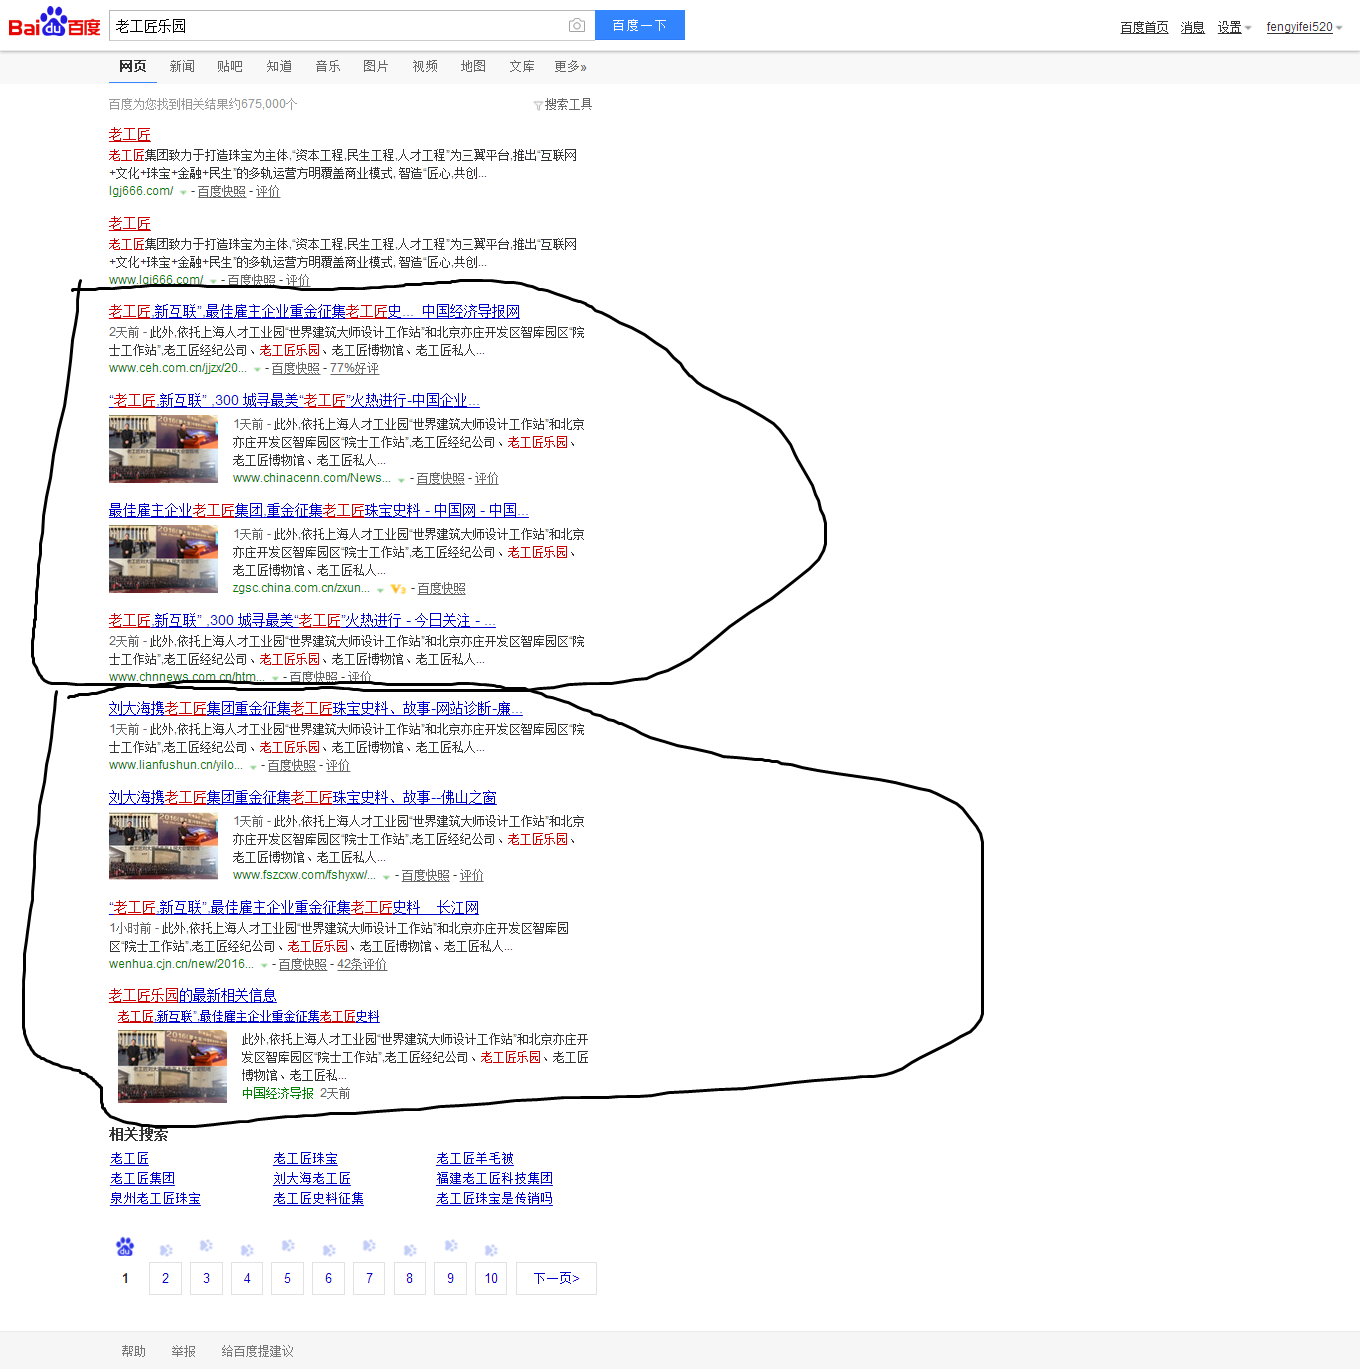1360x1369 pixels.
Task: Open 给百度提建议 feedback link
Action: coord(257,1351)
